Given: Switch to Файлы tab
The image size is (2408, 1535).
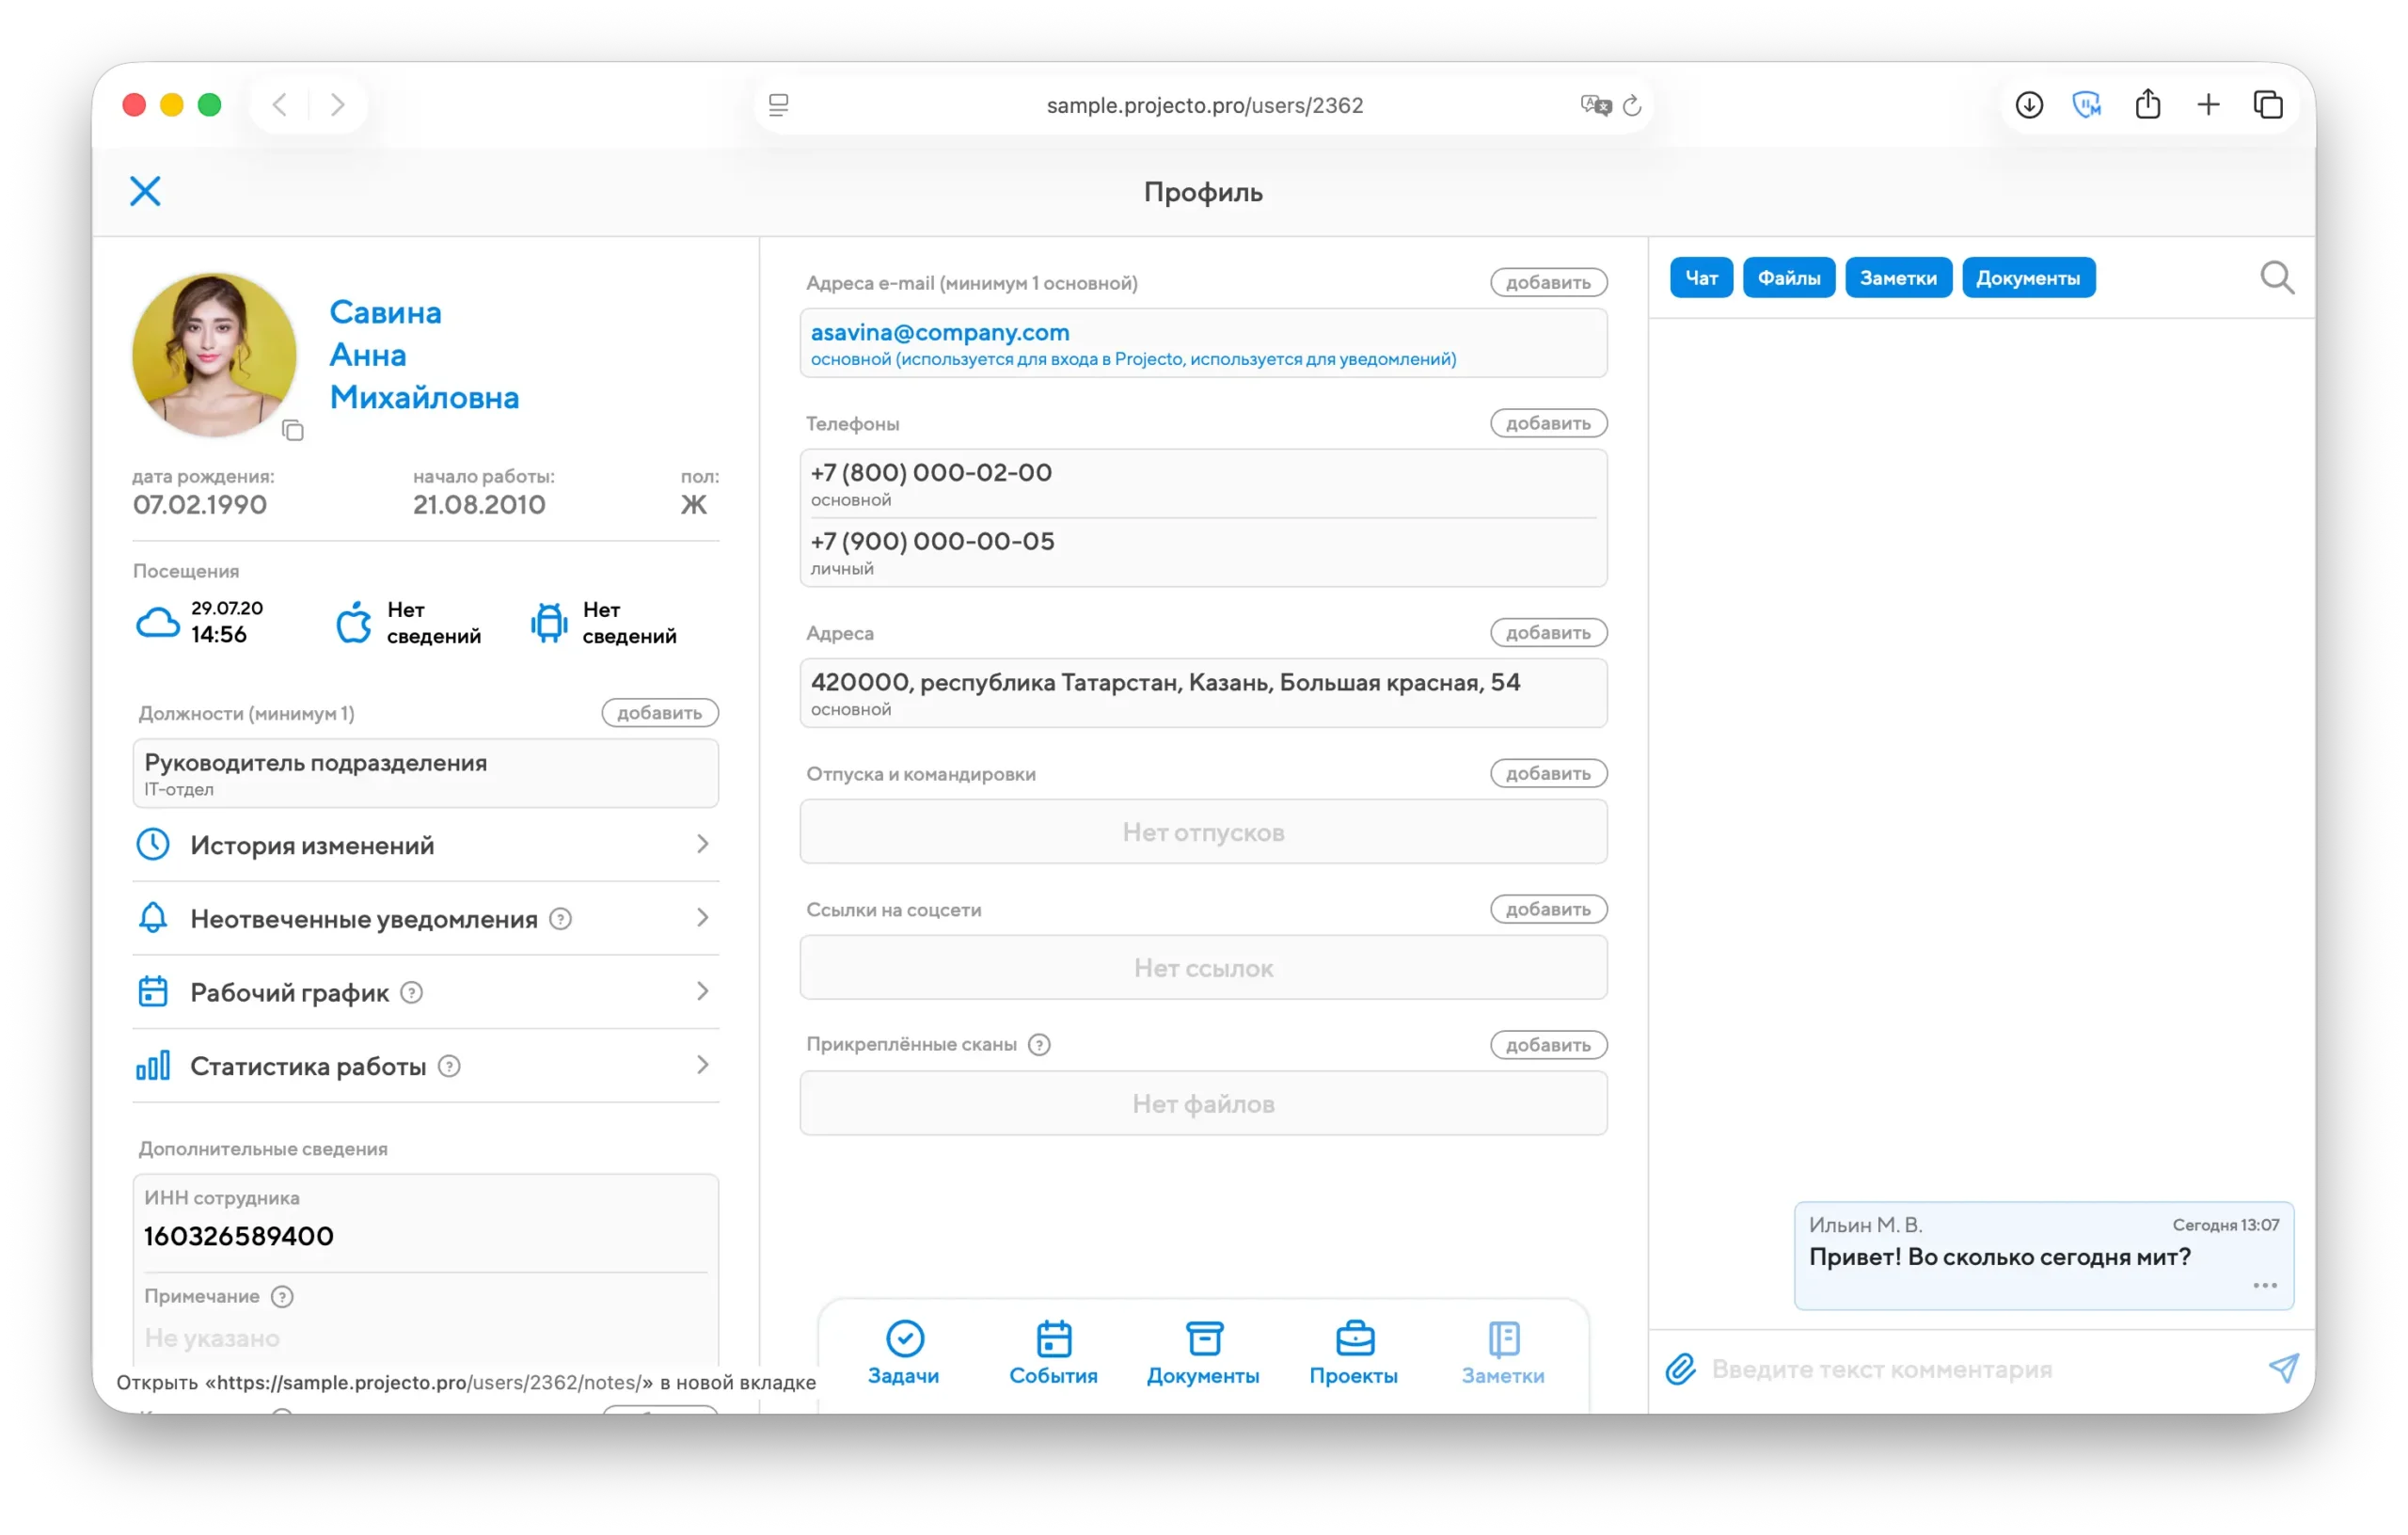Looking at the screenshot, I should coord(1789,278).
